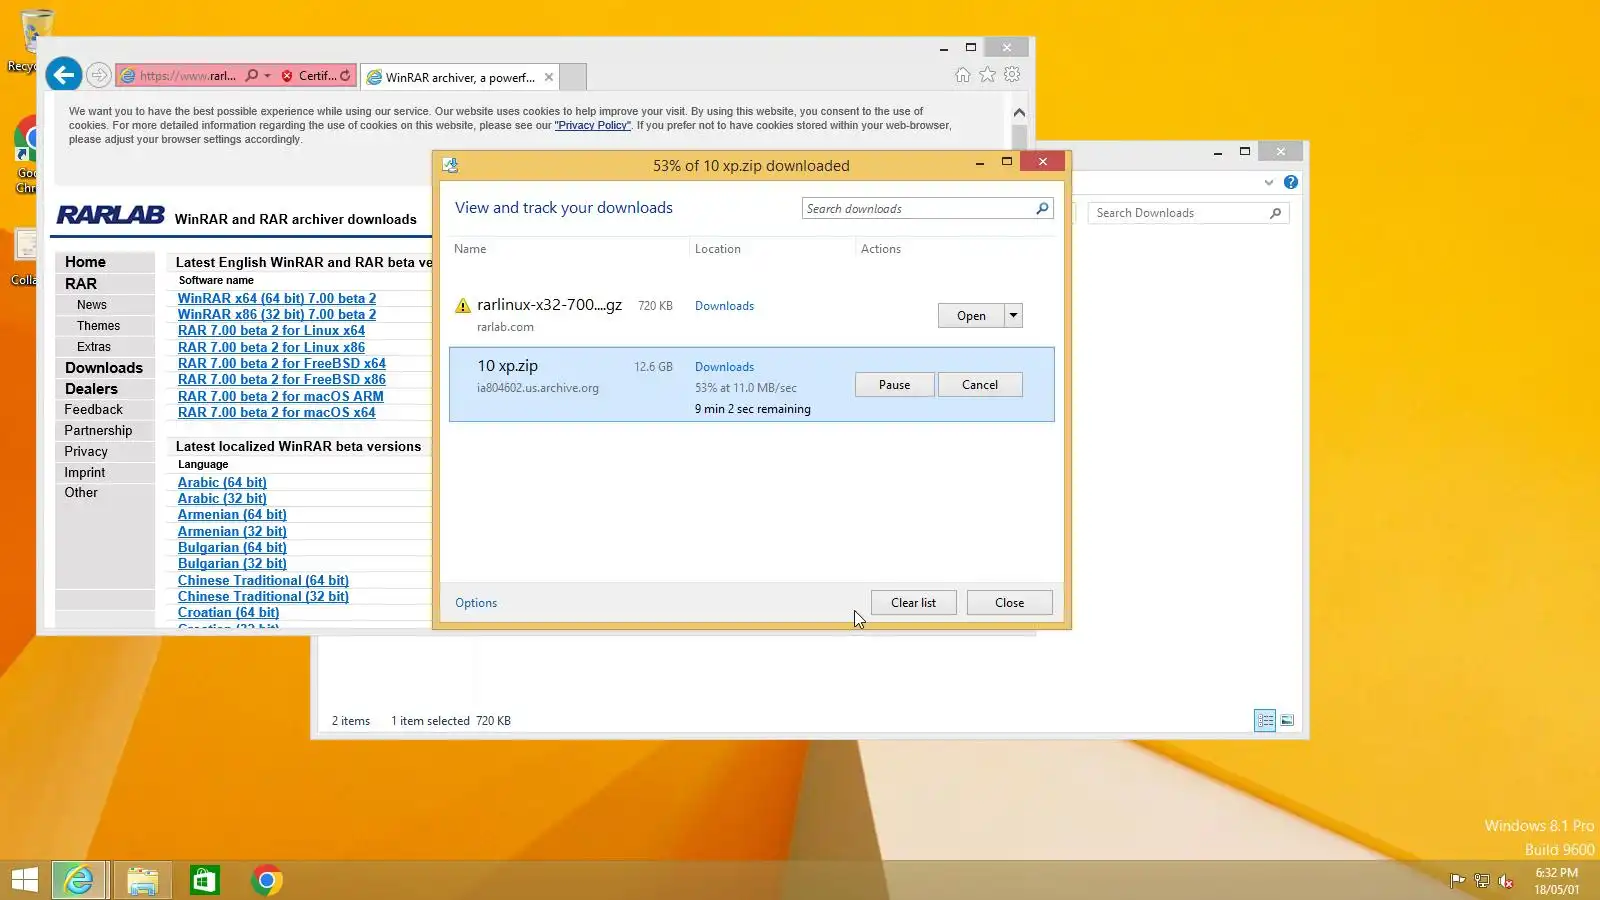Open the News submenu item
Viewport: 1600px width, 900px height.
pos(92,305)
